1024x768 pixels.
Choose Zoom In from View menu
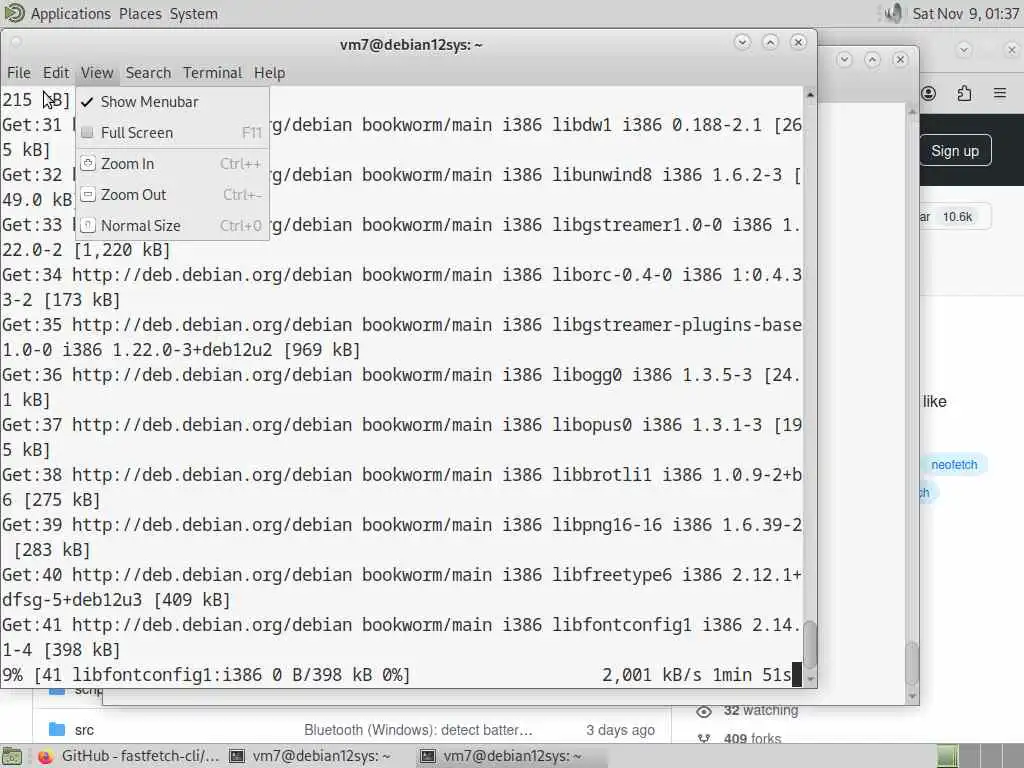click(172, 164)
